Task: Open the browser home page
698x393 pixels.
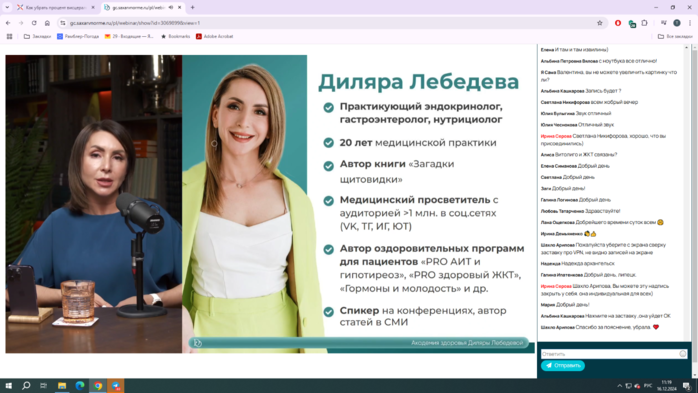Action: pyautogui.click(x=47, y=23)
